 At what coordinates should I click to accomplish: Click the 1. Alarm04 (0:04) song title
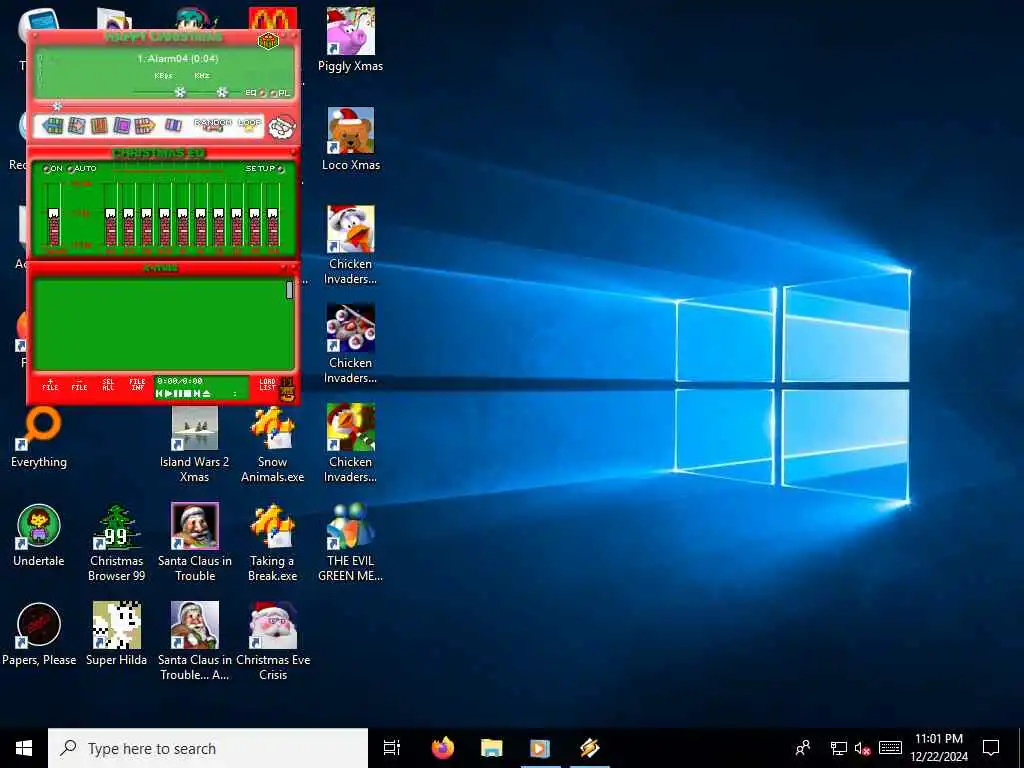[x=178, y=59]
